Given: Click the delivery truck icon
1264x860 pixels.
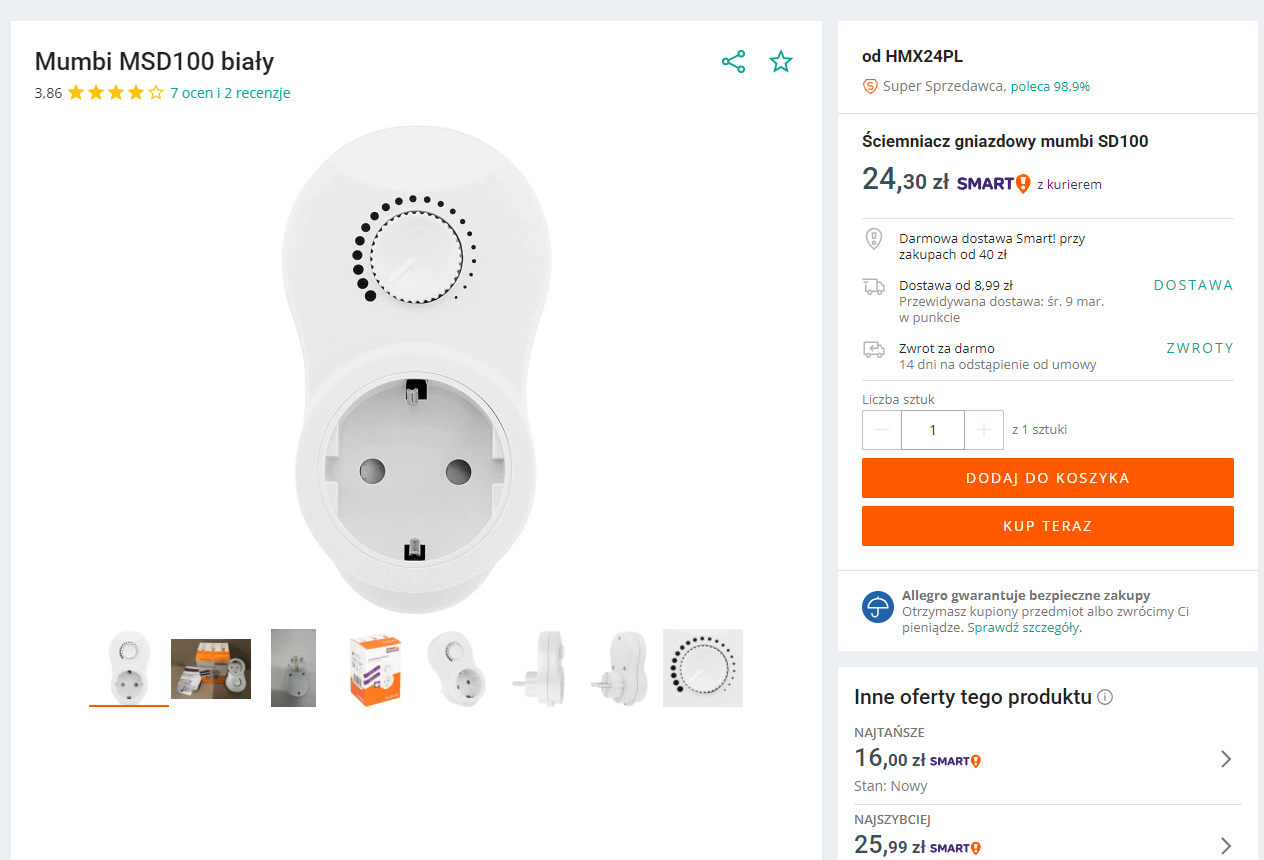Looking at the screenshot, I should coord(874,287).
